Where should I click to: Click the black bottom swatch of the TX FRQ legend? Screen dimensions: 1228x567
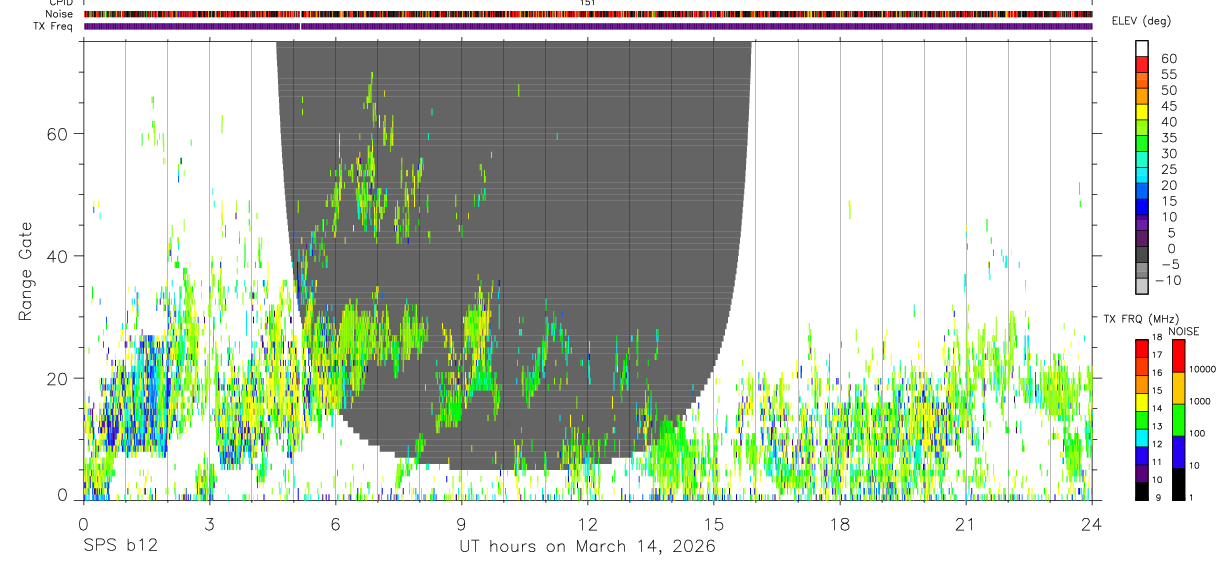point(1142,491)
